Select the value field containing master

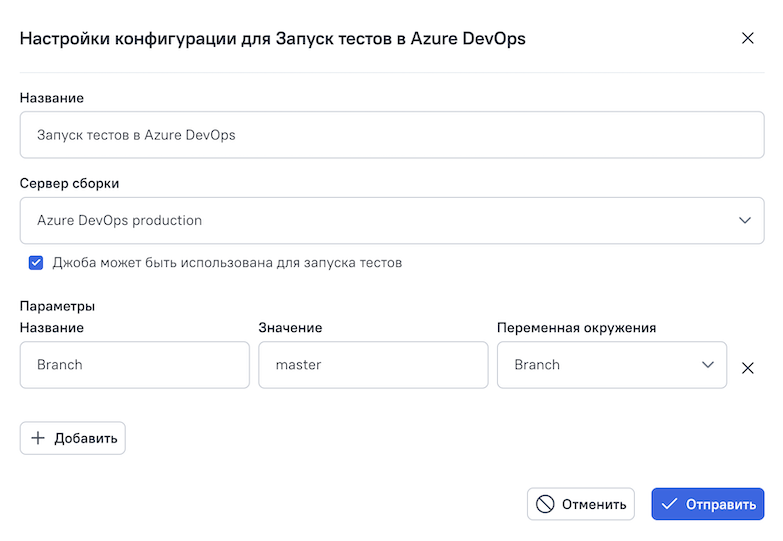coord(373,365)
